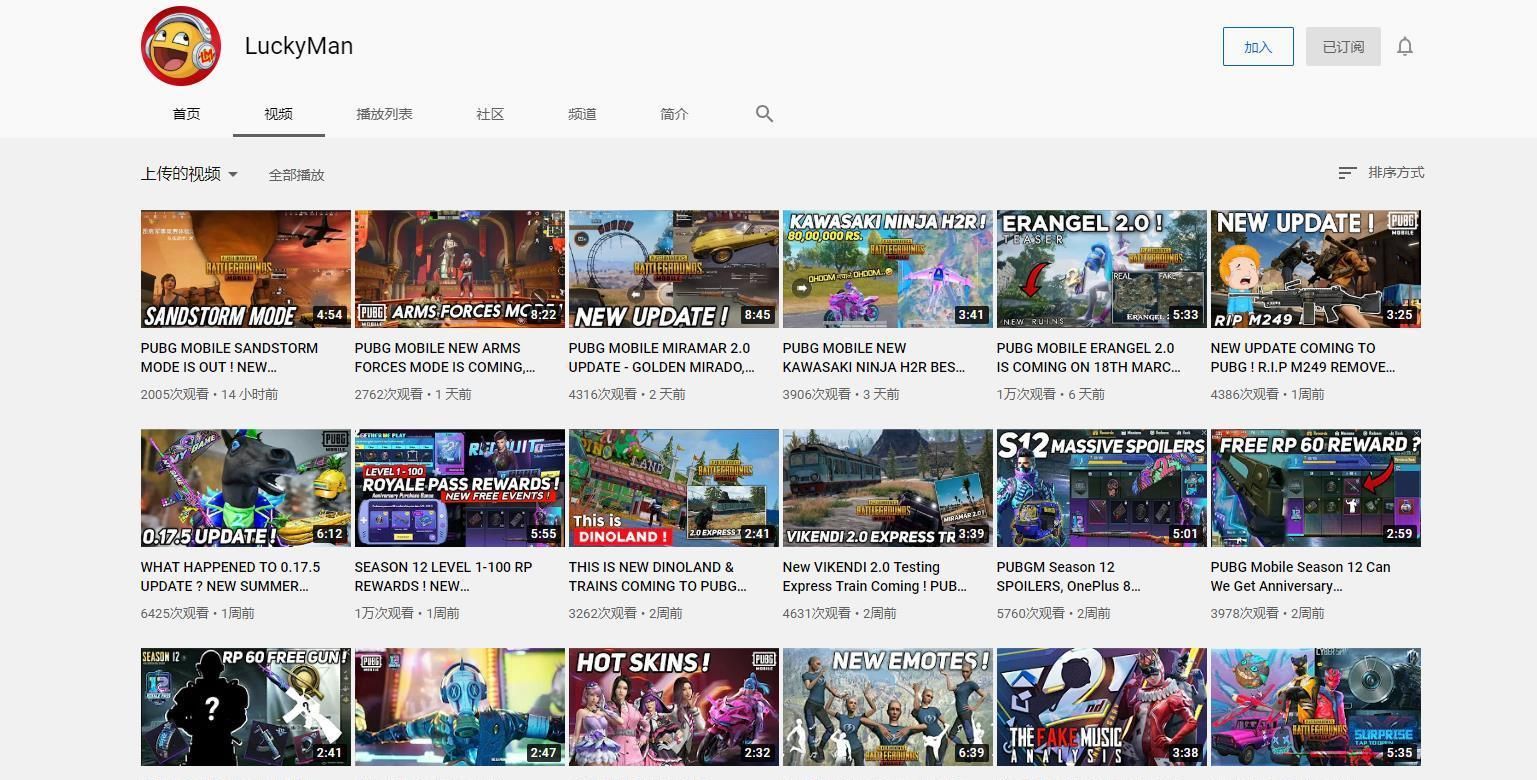Open title PUBG MOBILE ERANGEL 2.0 IS COMING
The height and width of the screenshot is (780, 1537).
coord(1089,358)
